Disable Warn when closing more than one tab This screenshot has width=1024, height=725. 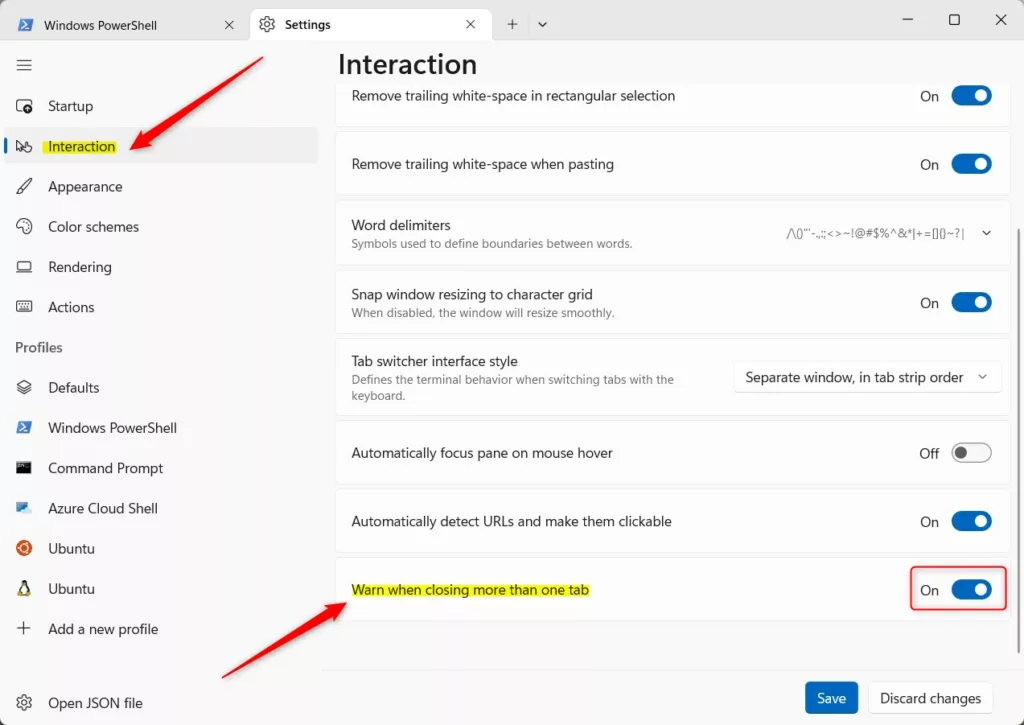click(x=971, y=590)
